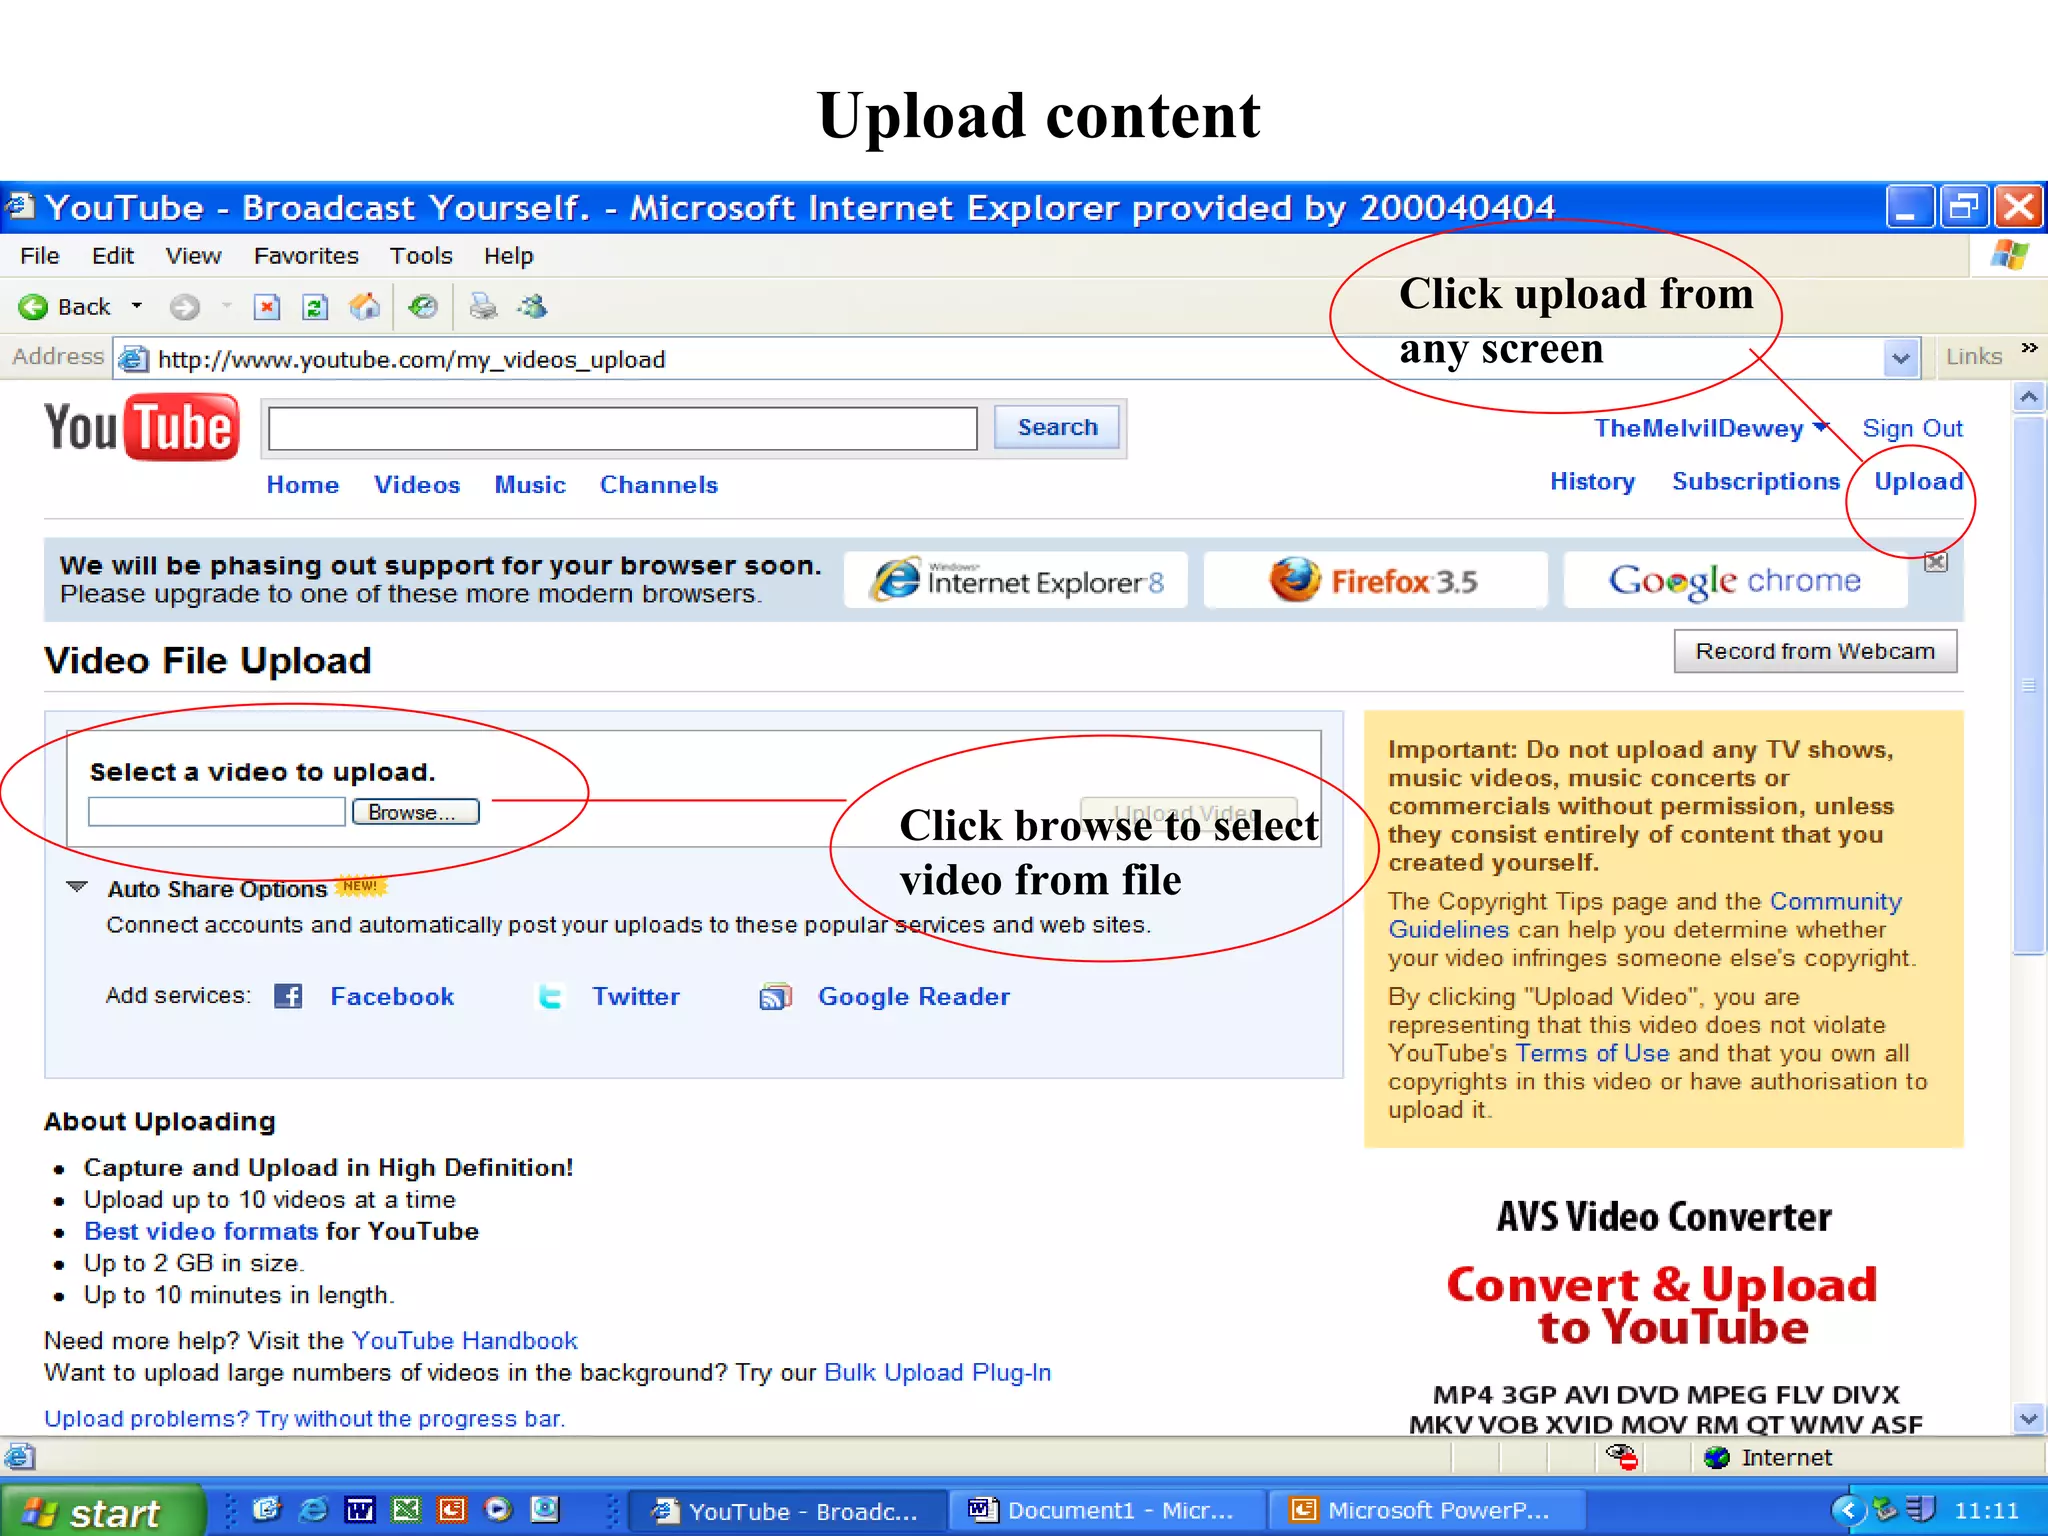This screenshot has height=1536, width=2048.
Task: Print the page using printer icon
Action: (x=483, y=307)
